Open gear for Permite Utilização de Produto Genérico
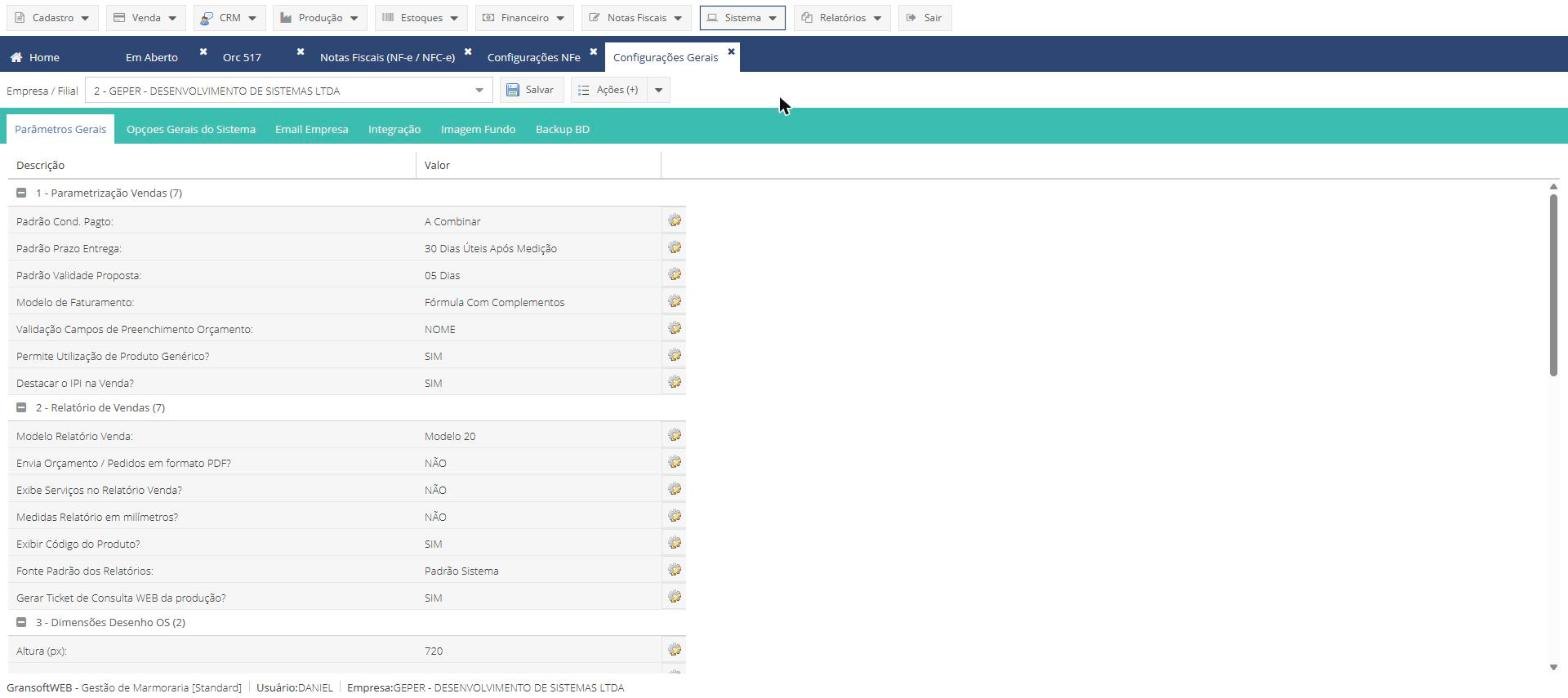Screen dimensions: 1568x698 [x=674, y=355]
